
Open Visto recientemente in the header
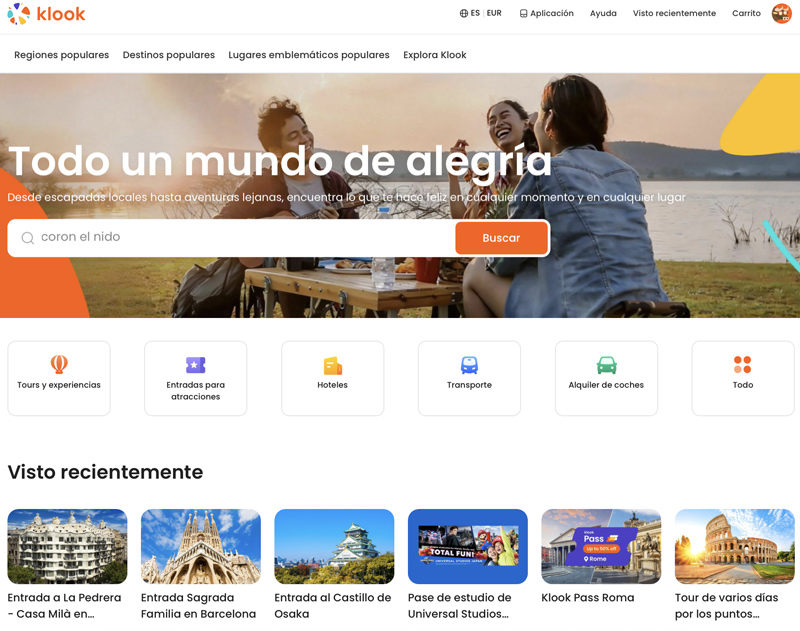[674, 13]
